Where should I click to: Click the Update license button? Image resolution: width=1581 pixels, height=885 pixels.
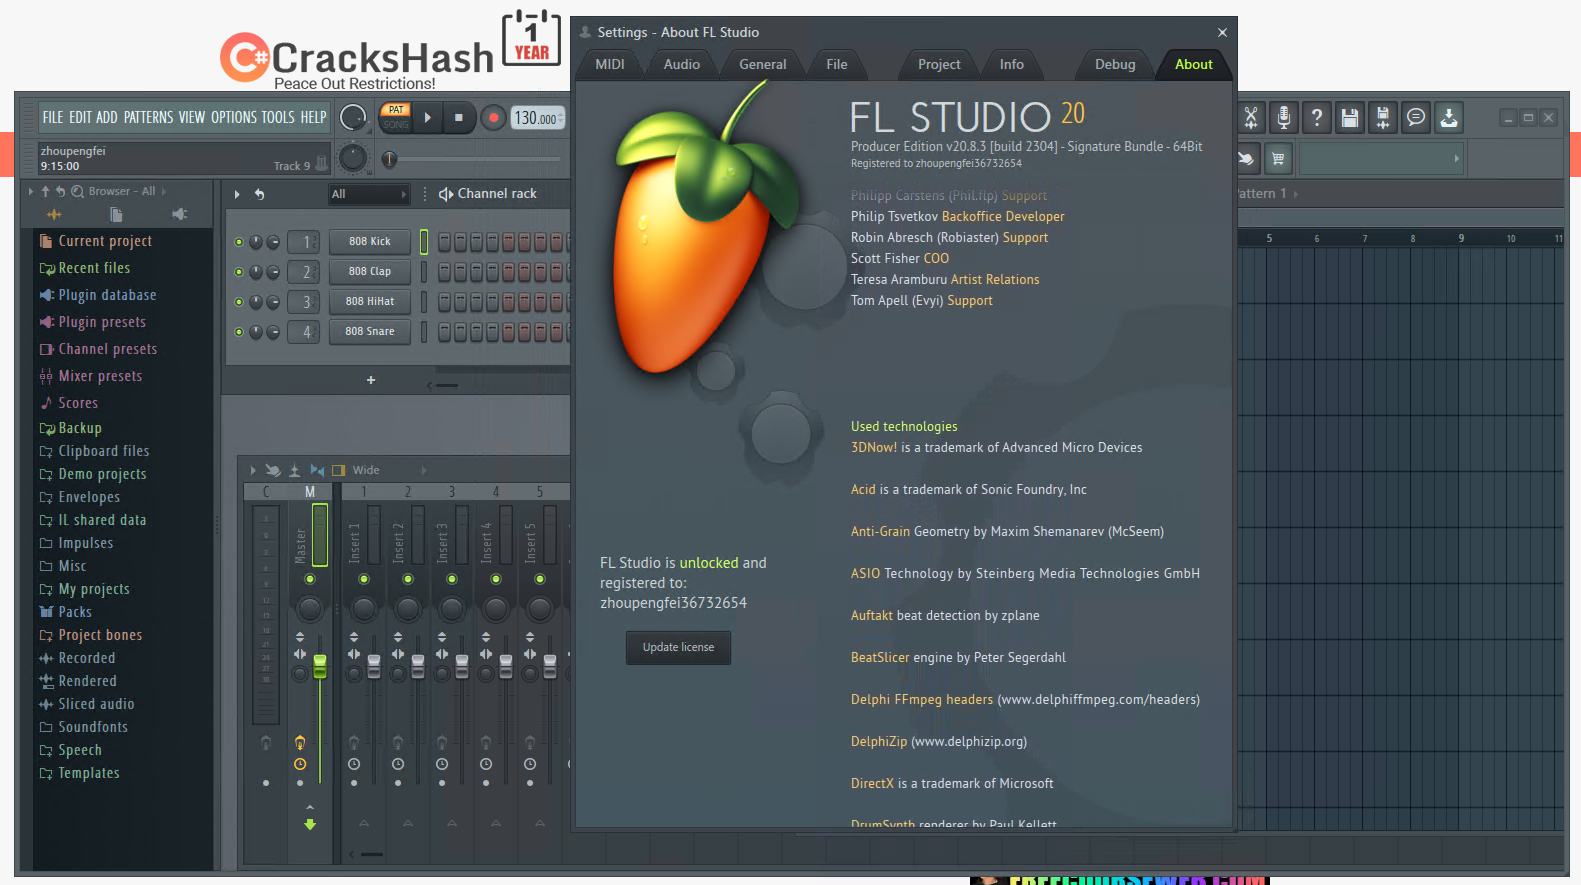coord(678,647)
